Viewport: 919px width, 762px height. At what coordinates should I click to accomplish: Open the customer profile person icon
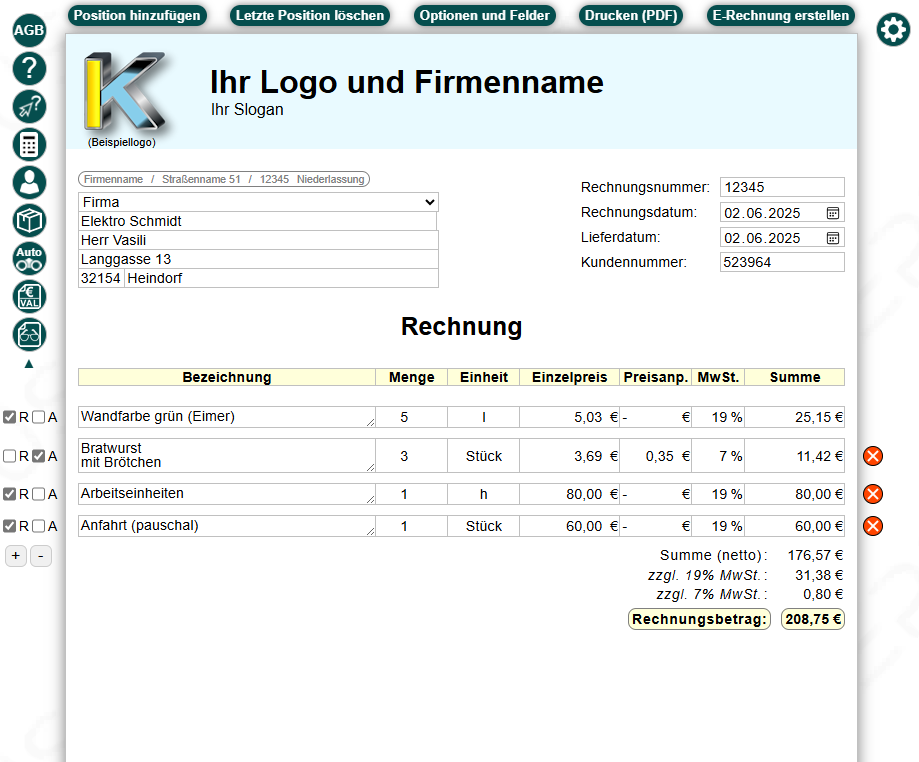coord(29,182)
